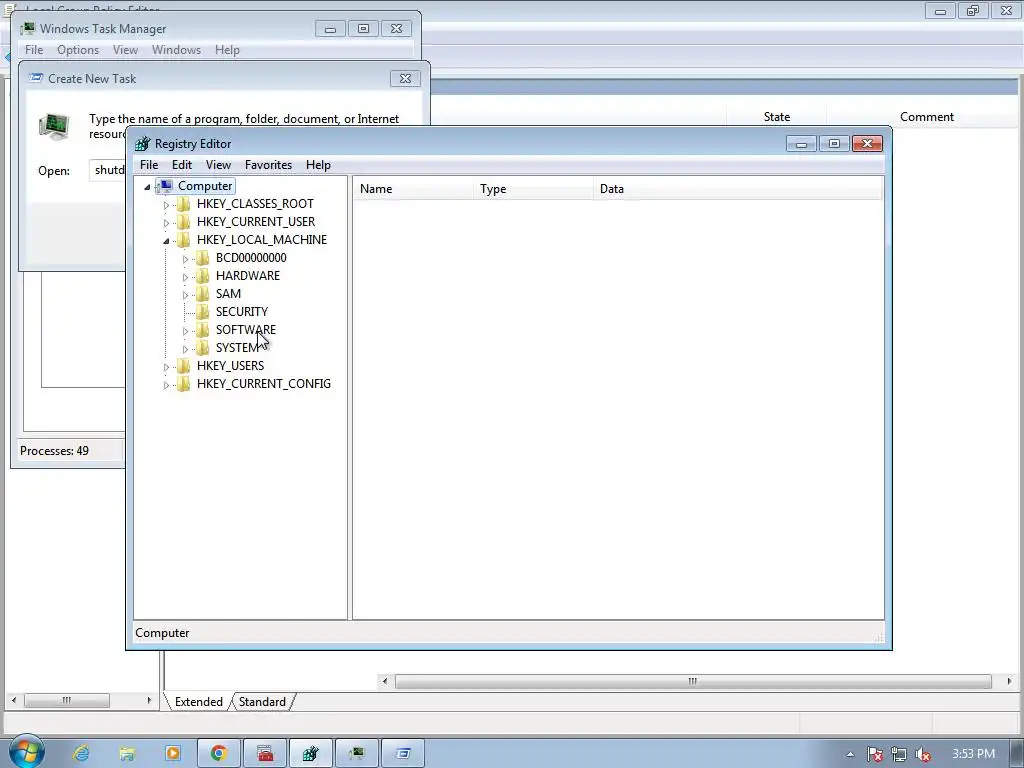Click the Registry Editor title bar icon

pos(142,144)
